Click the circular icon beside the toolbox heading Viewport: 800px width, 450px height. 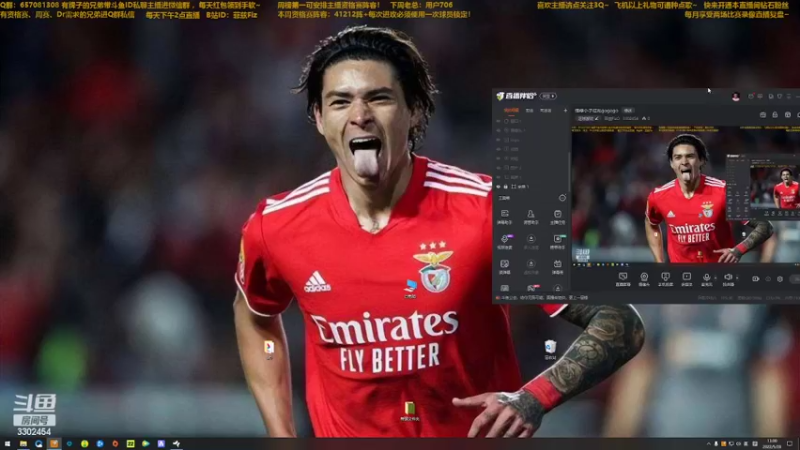point(562,198)
